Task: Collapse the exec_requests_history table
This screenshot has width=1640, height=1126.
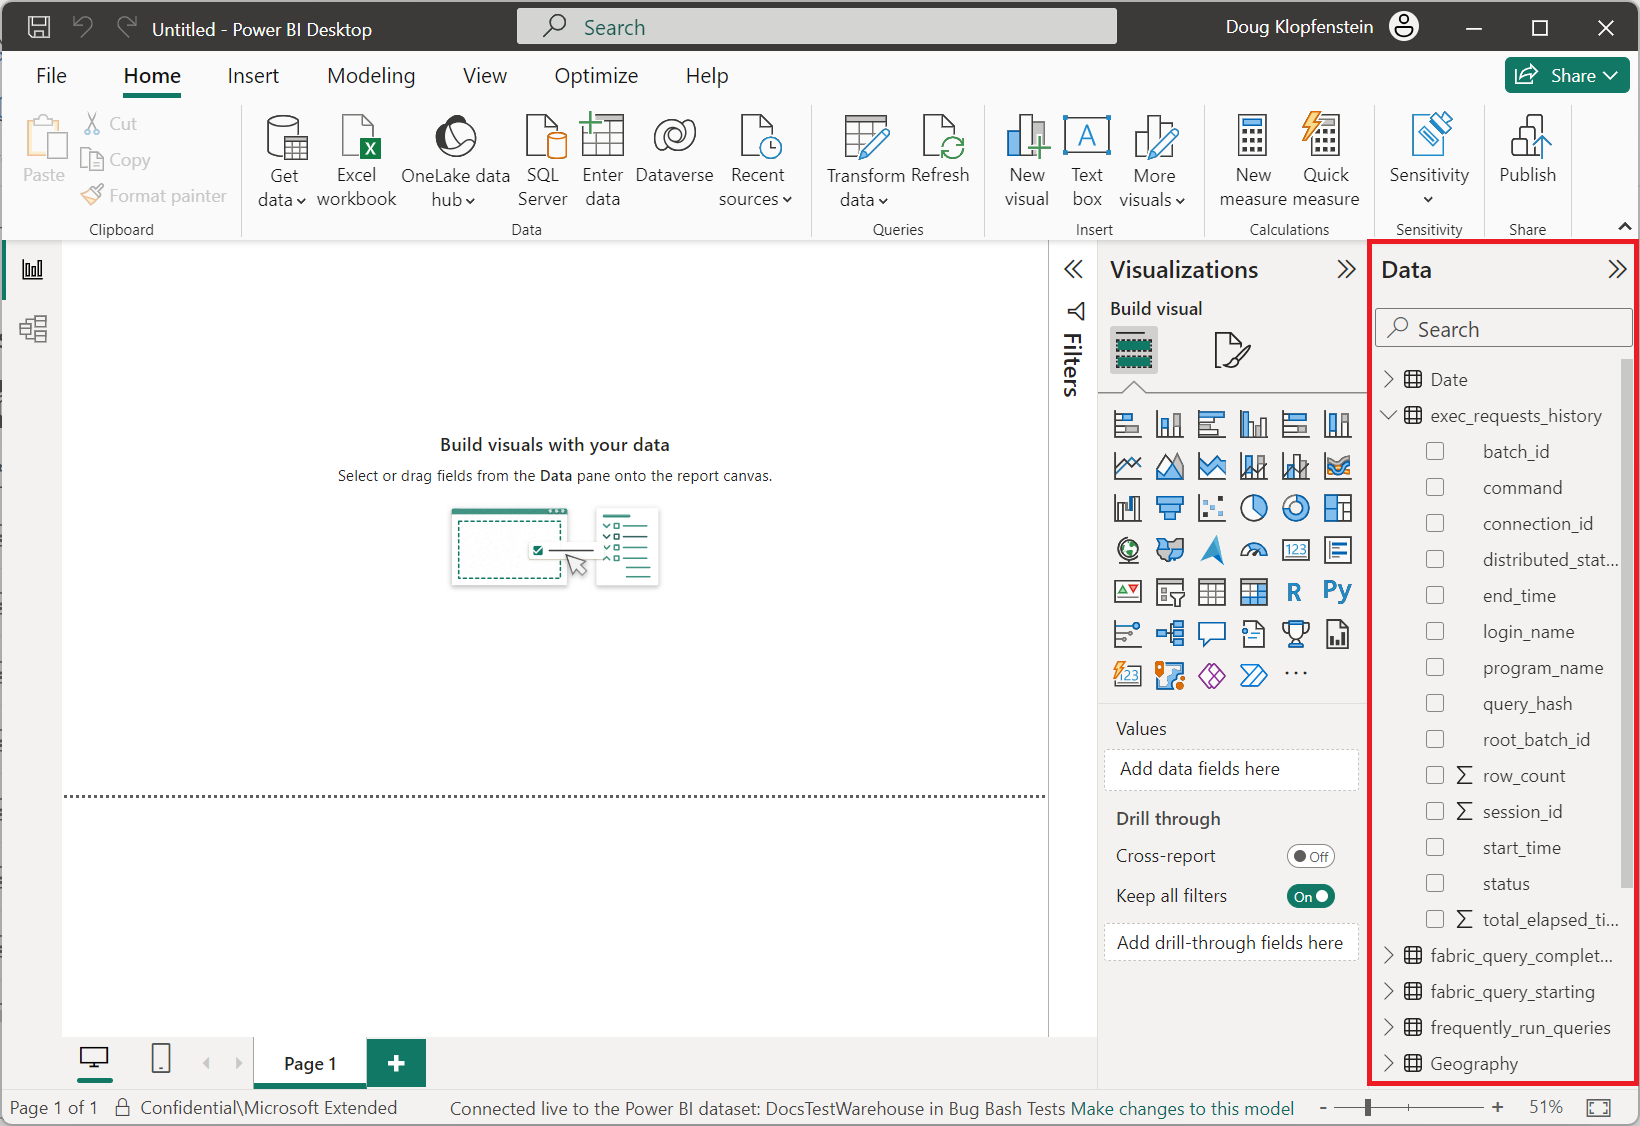Action: pos(1388,415)
